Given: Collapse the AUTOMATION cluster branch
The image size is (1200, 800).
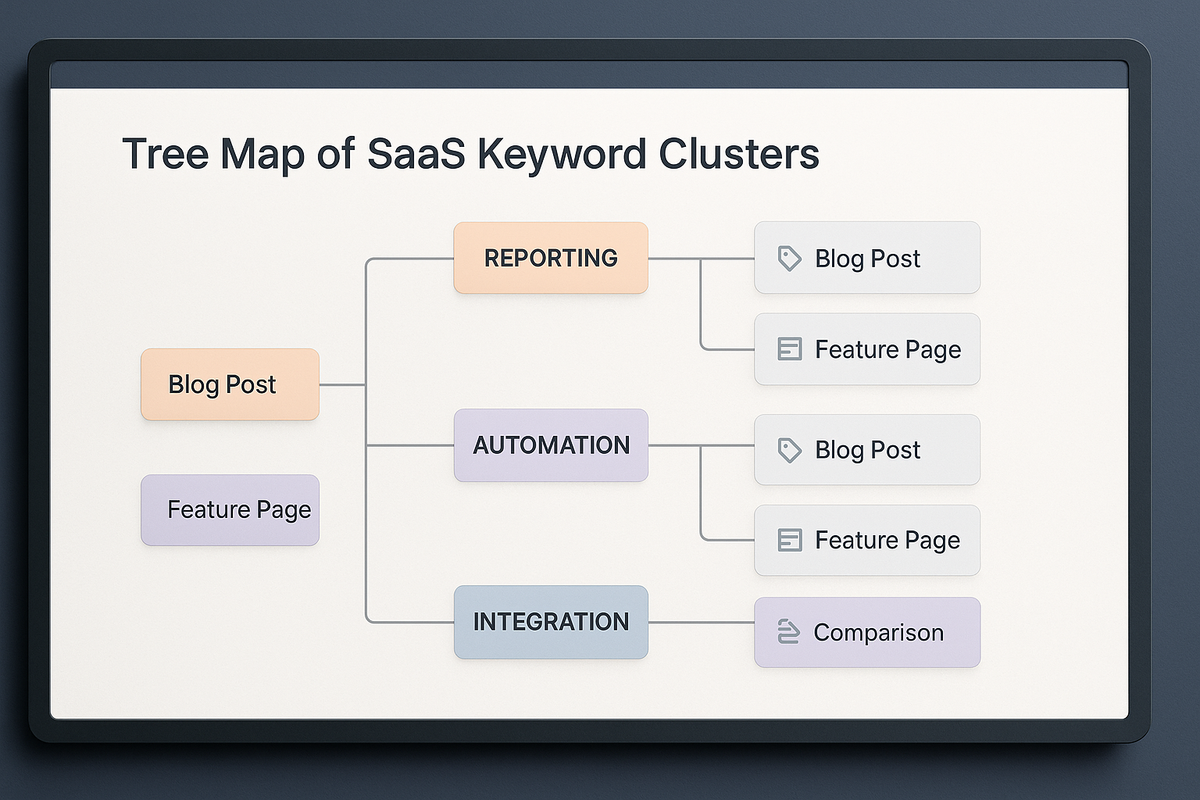Looking at the screenshot, I should [550, 446].
